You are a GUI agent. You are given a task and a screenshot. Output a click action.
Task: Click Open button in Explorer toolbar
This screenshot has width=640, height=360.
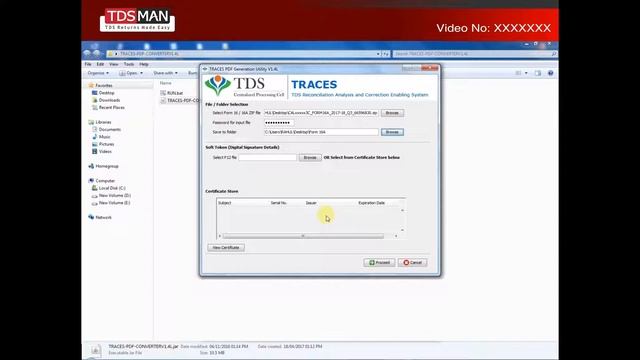(131, 73)
